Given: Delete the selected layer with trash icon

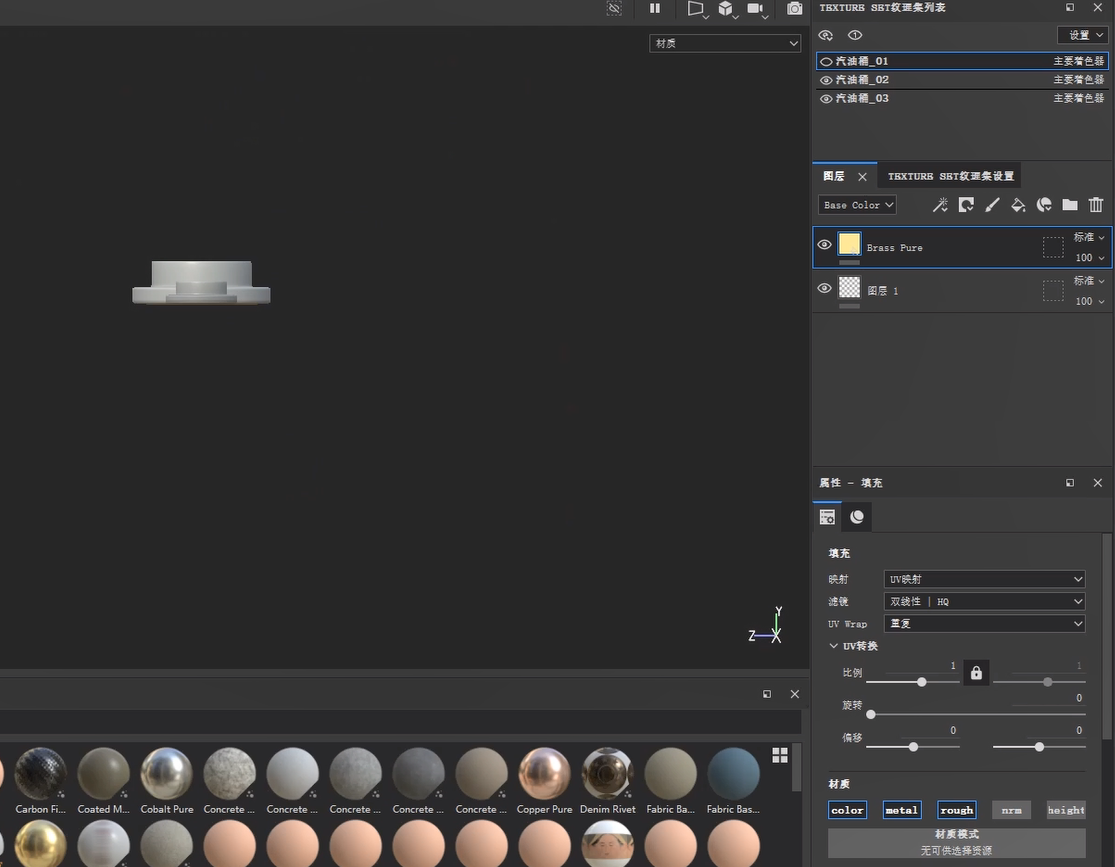Looking at the screenshot, I should click(1096, 205).
